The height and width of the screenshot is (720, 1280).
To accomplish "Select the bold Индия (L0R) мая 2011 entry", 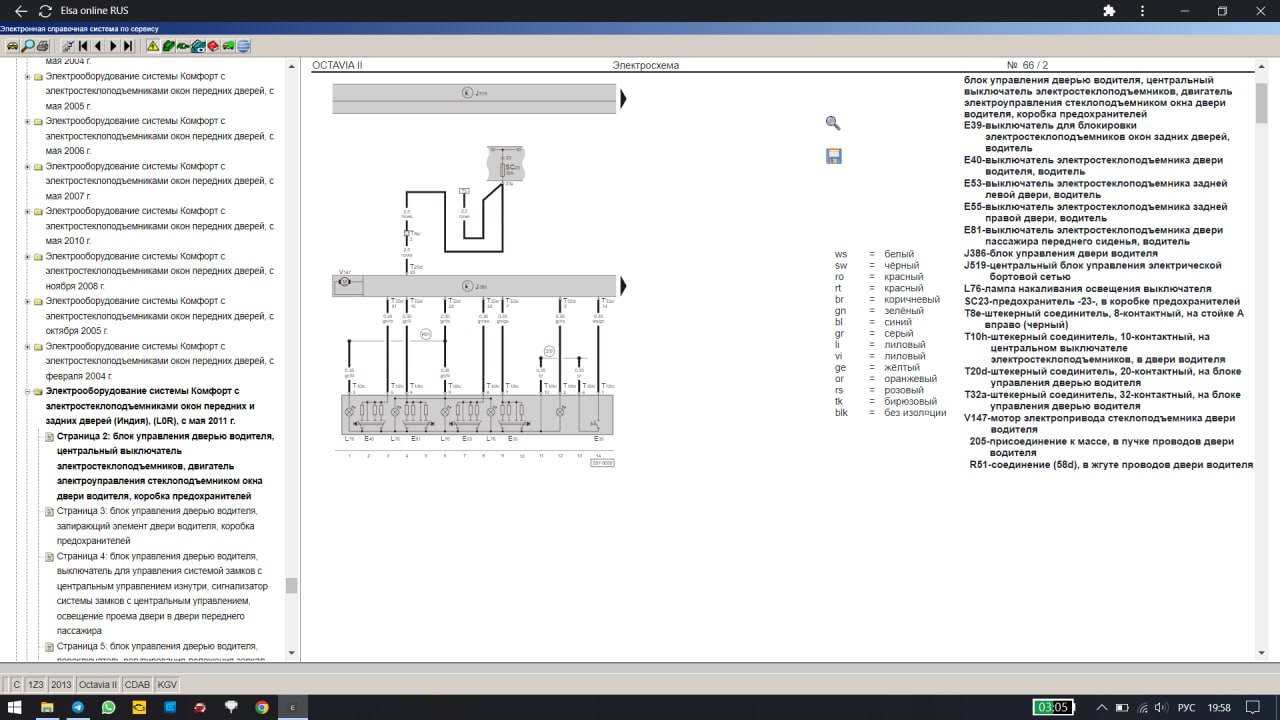I will (x=150, y=406).
